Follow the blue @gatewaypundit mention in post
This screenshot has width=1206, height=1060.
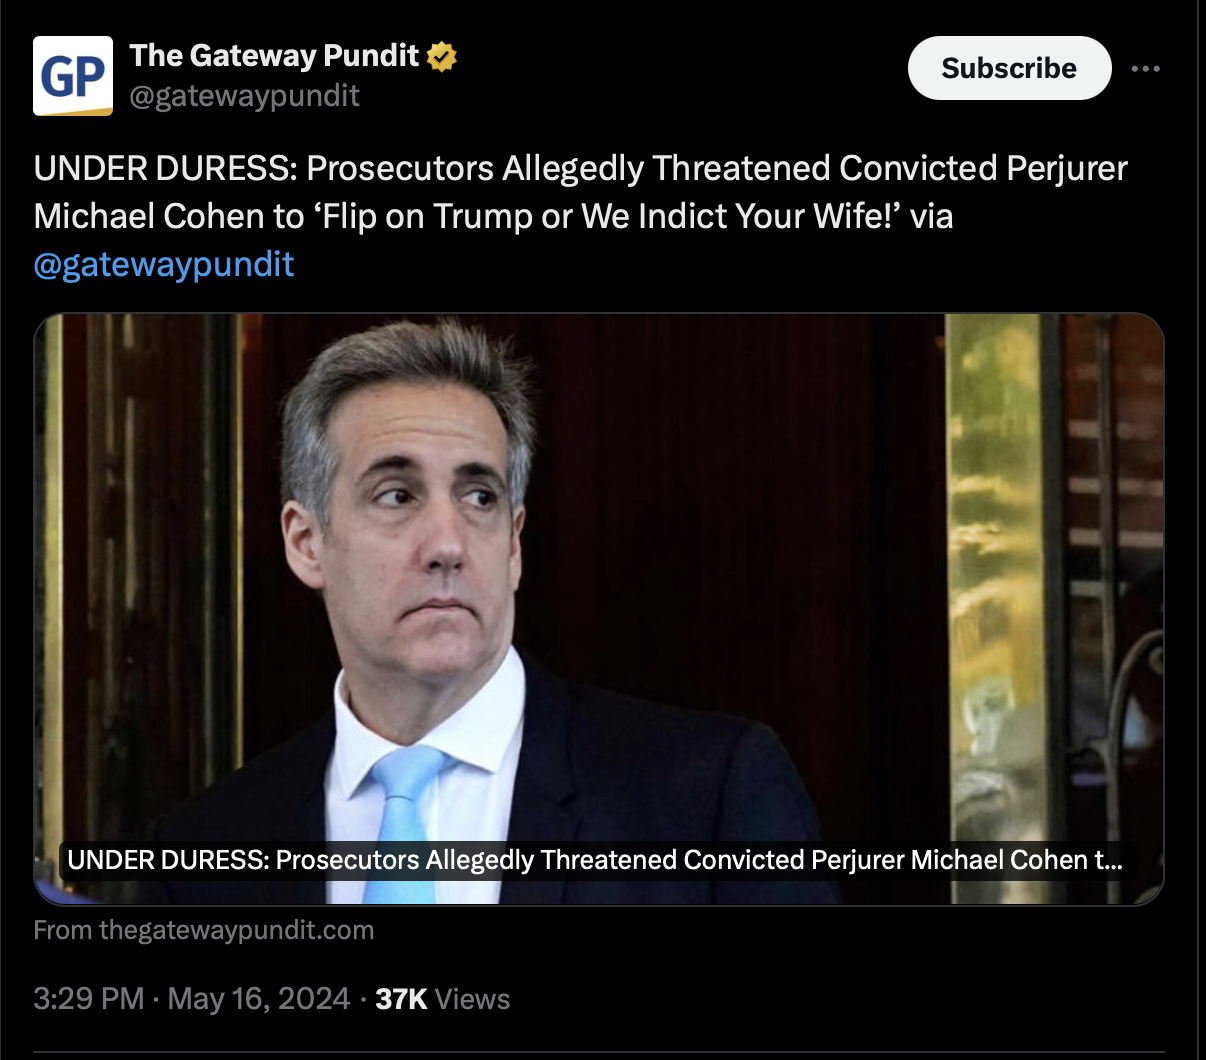click(x=164, y=264)
